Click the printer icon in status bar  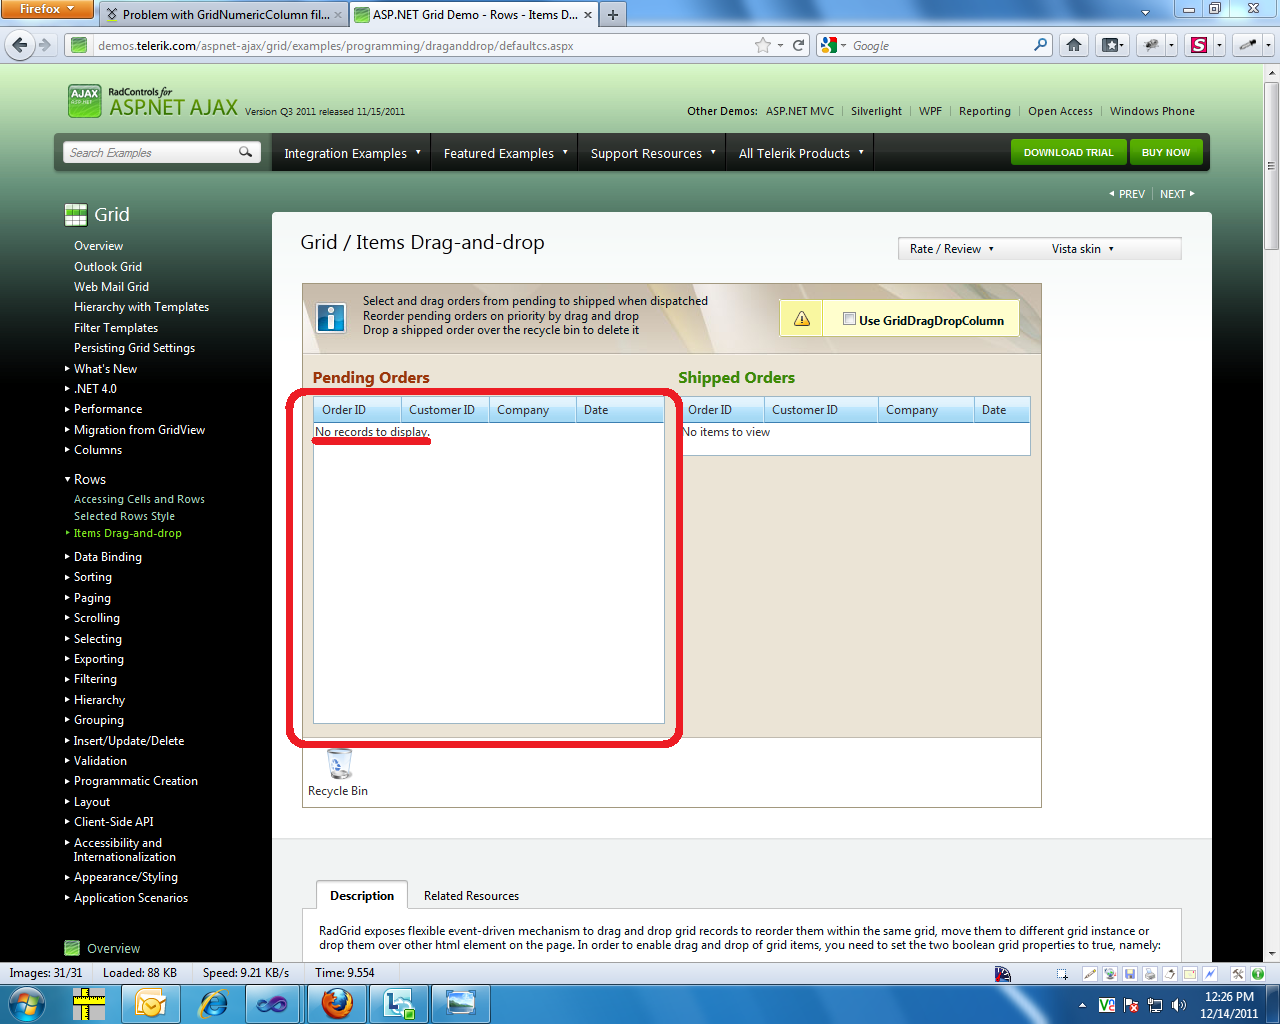[1150, 974]
